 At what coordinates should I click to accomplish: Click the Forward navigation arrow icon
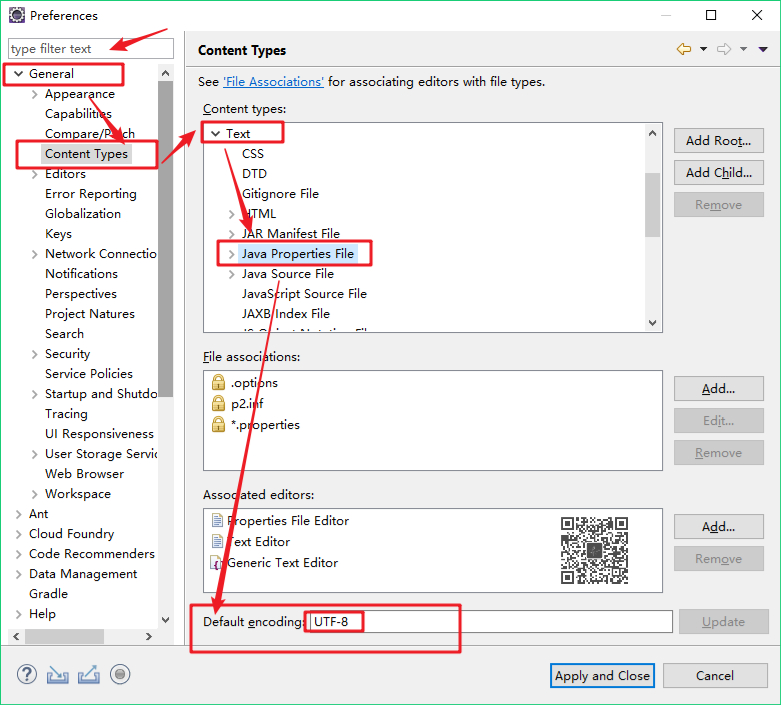point(724,49)
